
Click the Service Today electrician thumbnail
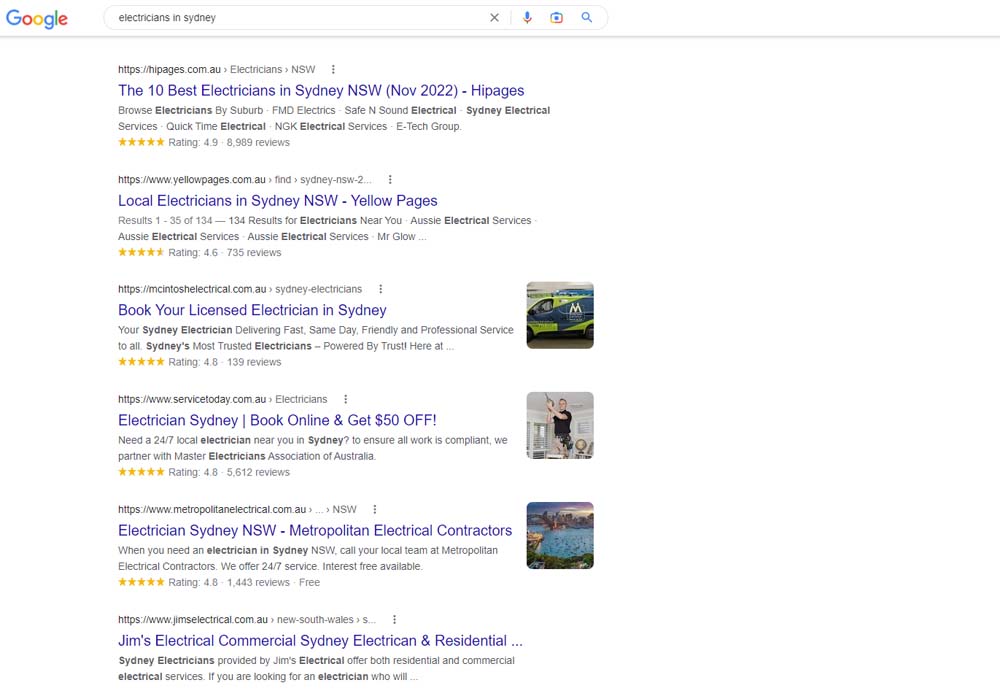point(560,425)
